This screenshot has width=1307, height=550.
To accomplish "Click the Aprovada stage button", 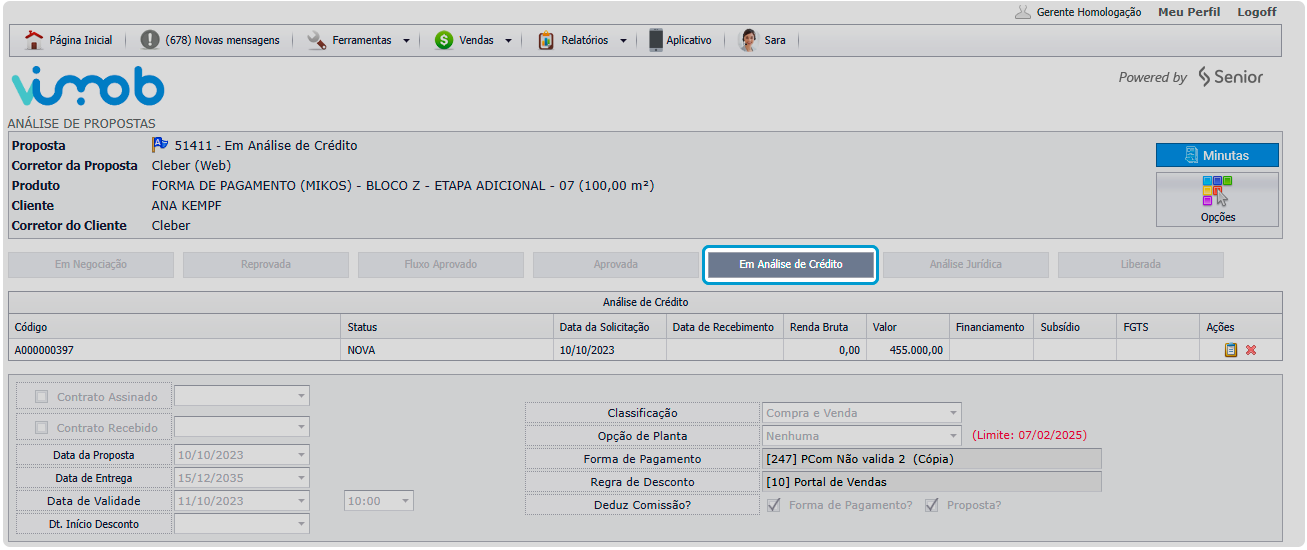I will pyautogui.click(x=616, y=265).
